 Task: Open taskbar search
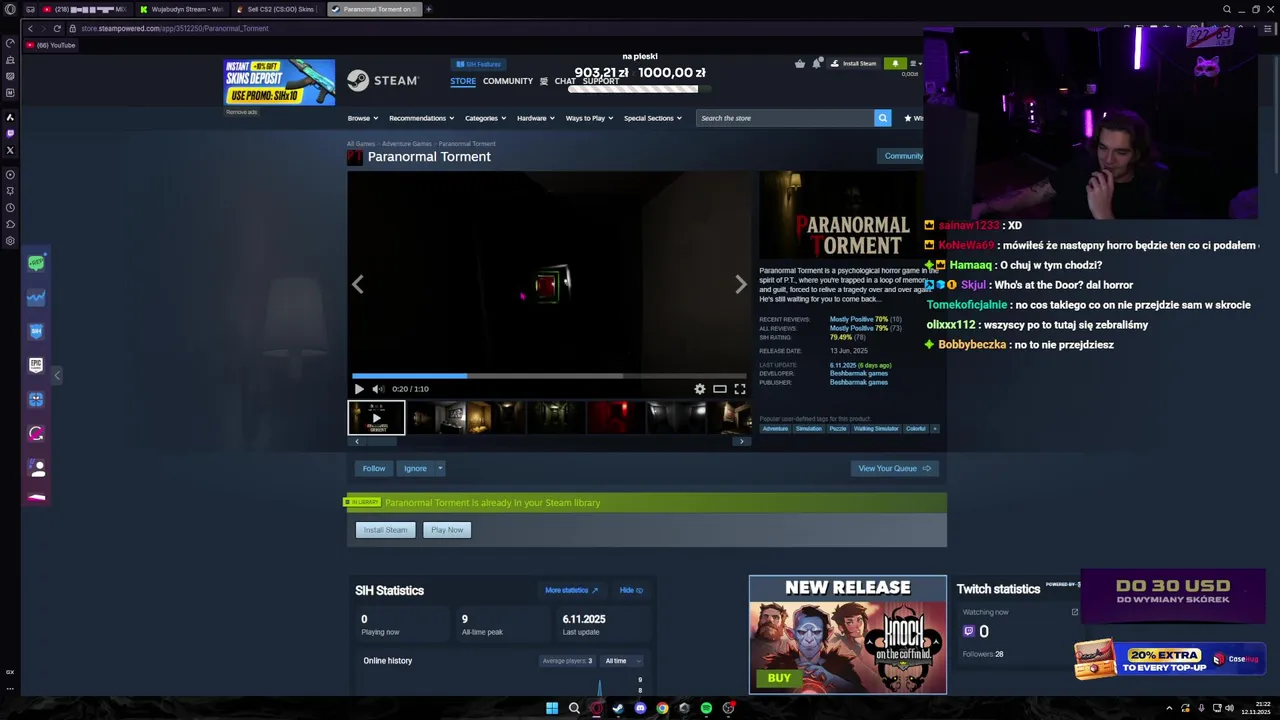click(x=574, y=708)
